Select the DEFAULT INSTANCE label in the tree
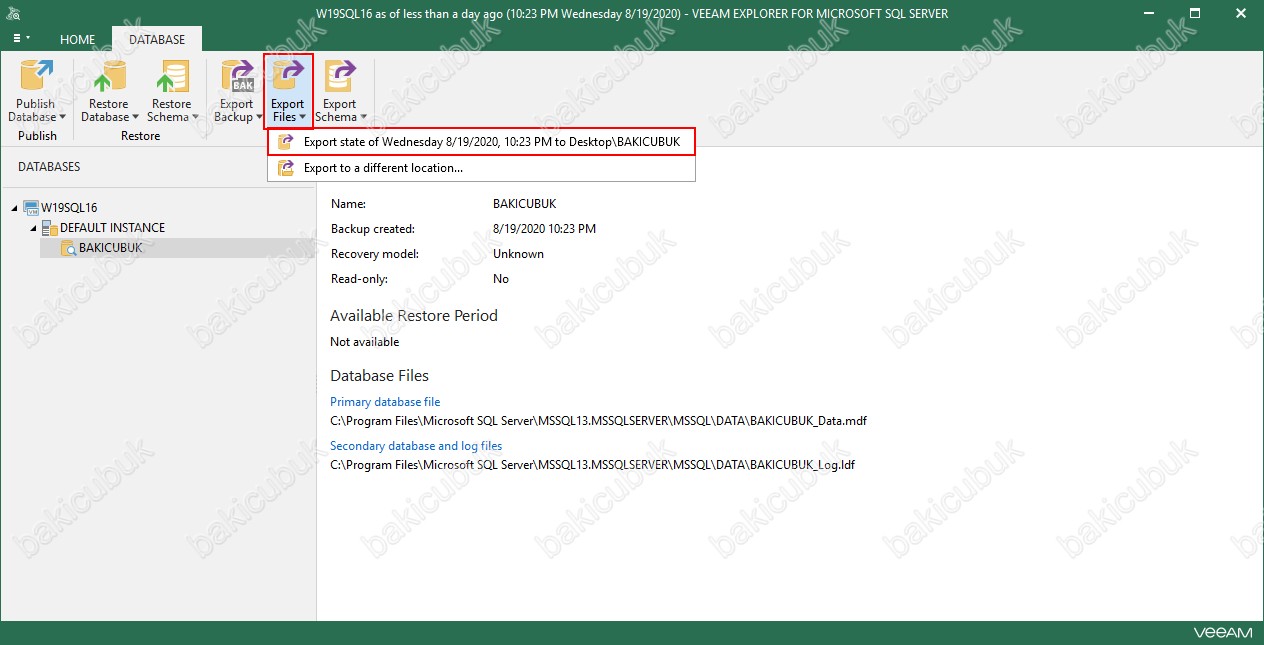This screenshot has width=1264, height=645. tap(112, 228)
